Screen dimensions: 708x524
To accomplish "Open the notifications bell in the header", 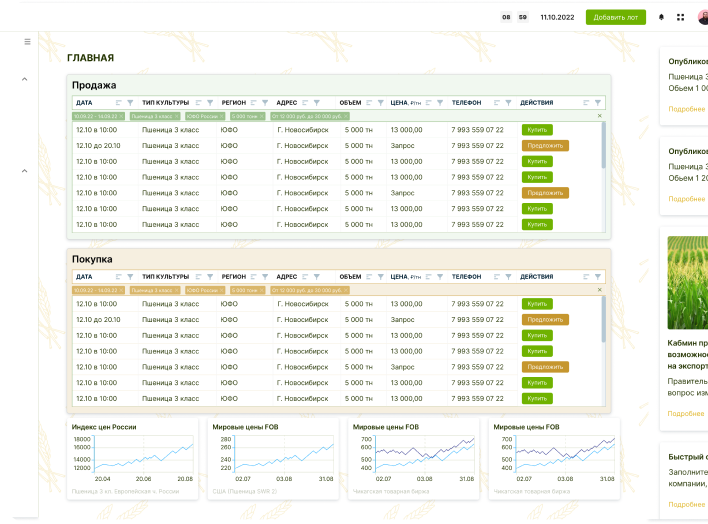I will pos(661,17).
